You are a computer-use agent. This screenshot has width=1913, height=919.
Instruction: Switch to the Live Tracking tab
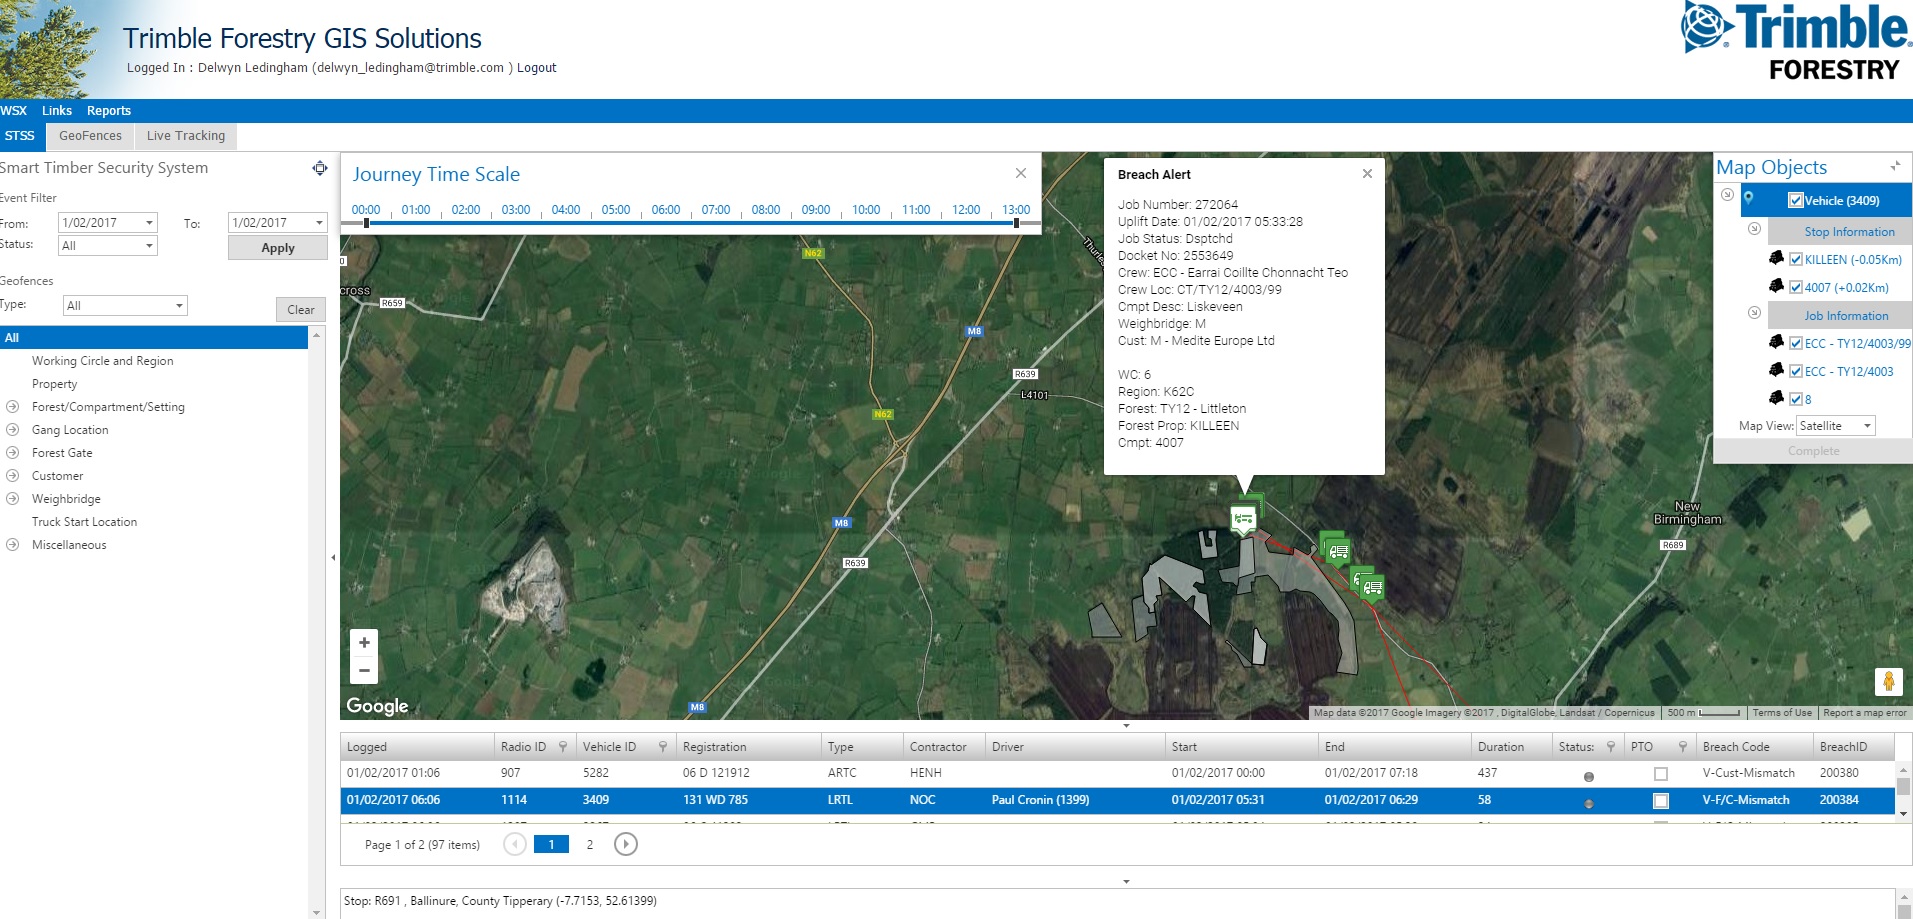(x=186, y=136)
